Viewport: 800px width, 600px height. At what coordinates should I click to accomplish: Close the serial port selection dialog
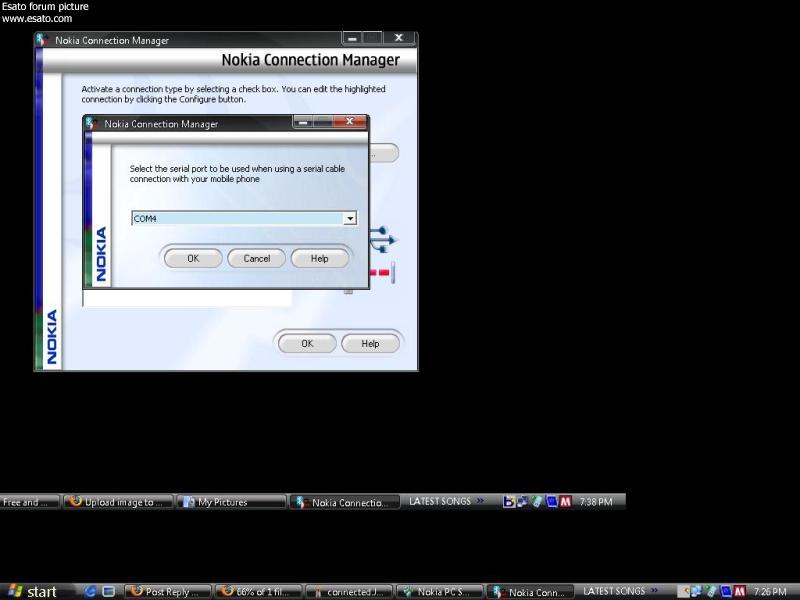(349, 121)
